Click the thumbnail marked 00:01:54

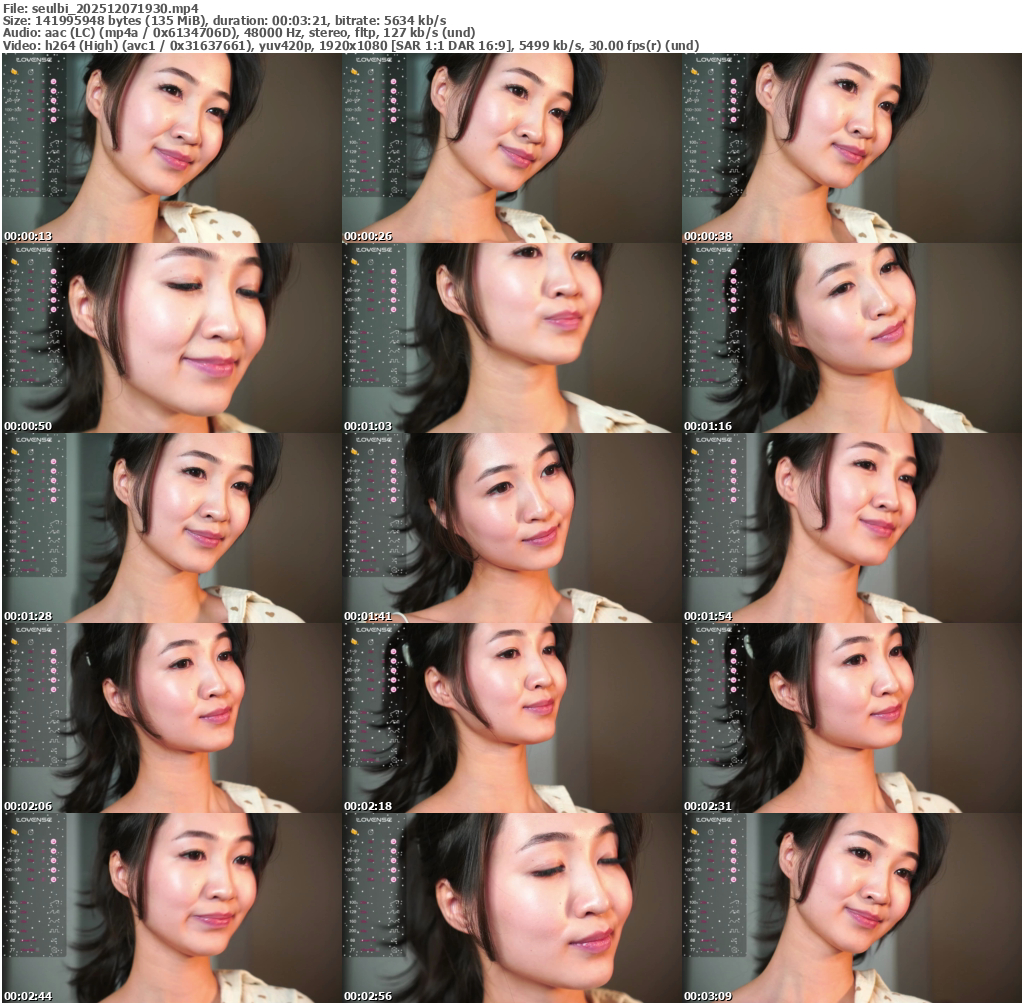pyautogui.click(x=851, y=528)
